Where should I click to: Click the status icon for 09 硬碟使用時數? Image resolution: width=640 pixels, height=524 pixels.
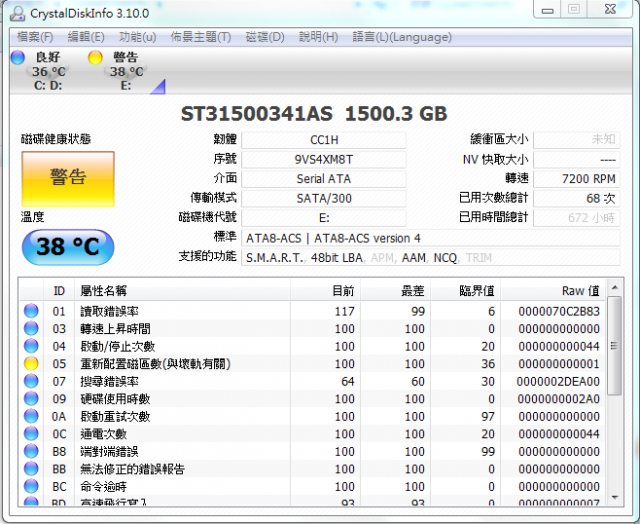[31, 399]
